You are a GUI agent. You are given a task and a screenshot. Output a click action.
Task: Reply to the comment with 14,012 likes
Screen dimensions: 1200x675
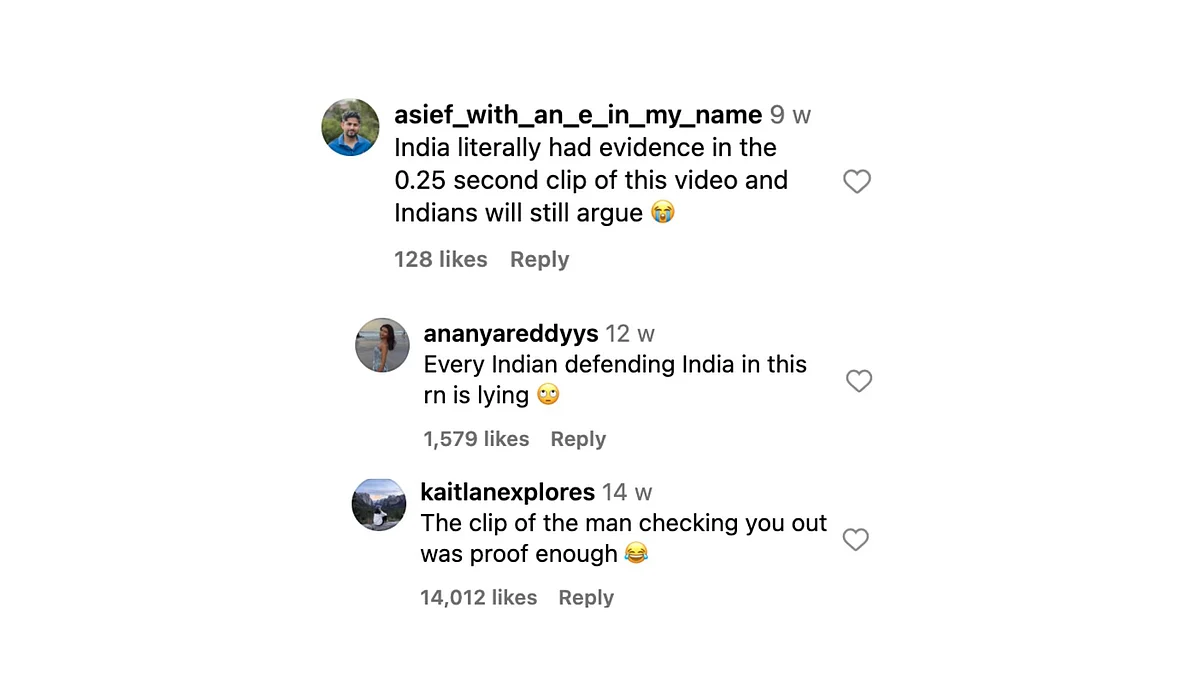coord(586,598)
